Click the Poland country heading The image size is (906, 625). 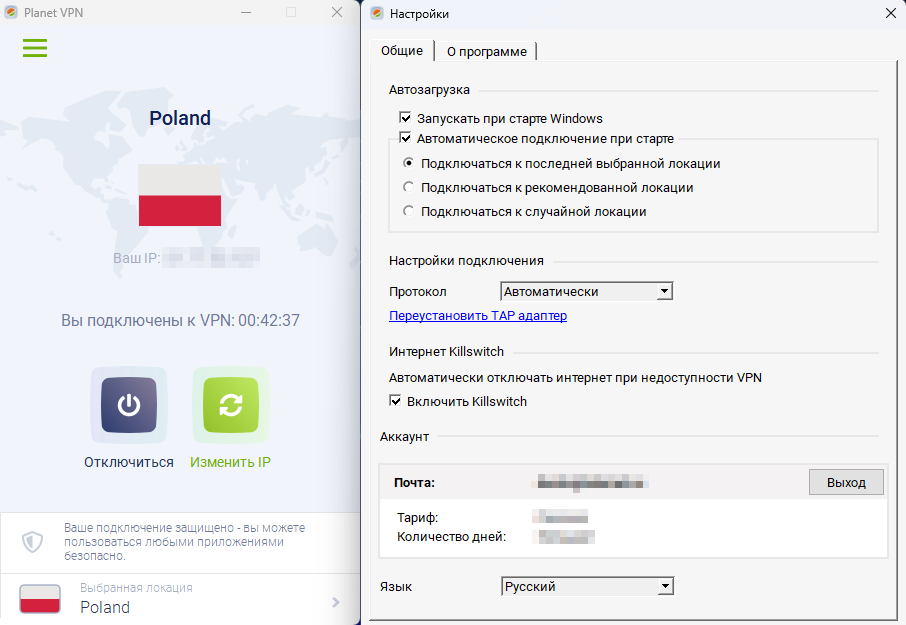(x=180, y=118)
